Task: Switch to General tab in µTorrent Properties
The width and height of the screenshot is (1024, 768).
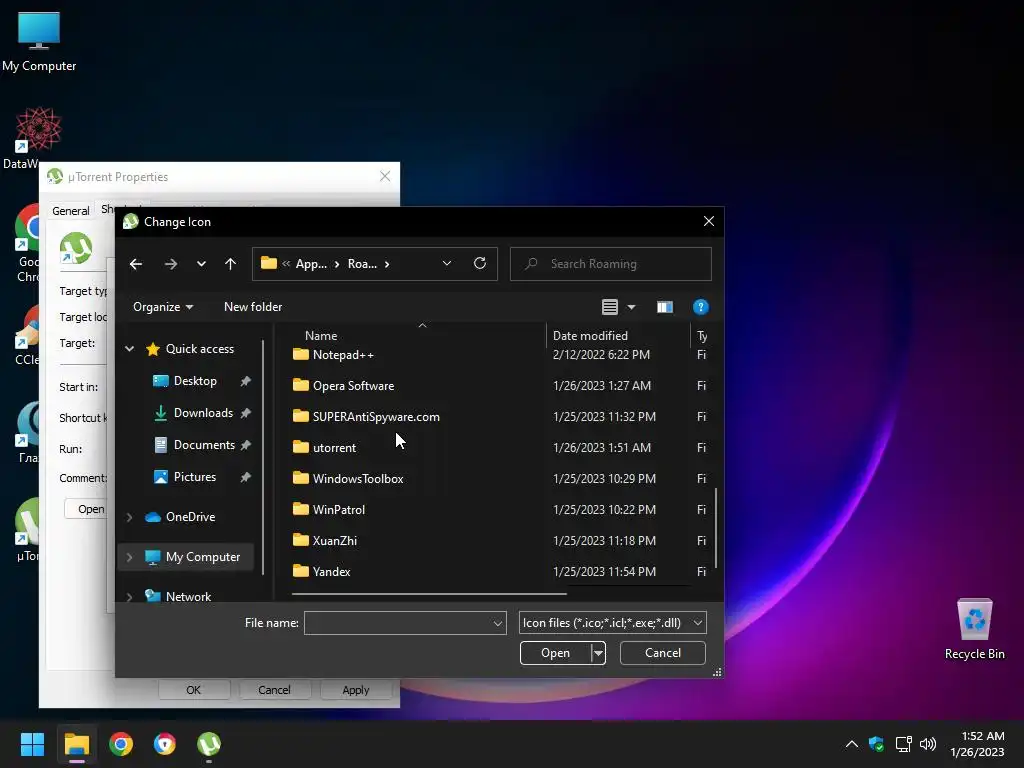Action: coord(71,211)
